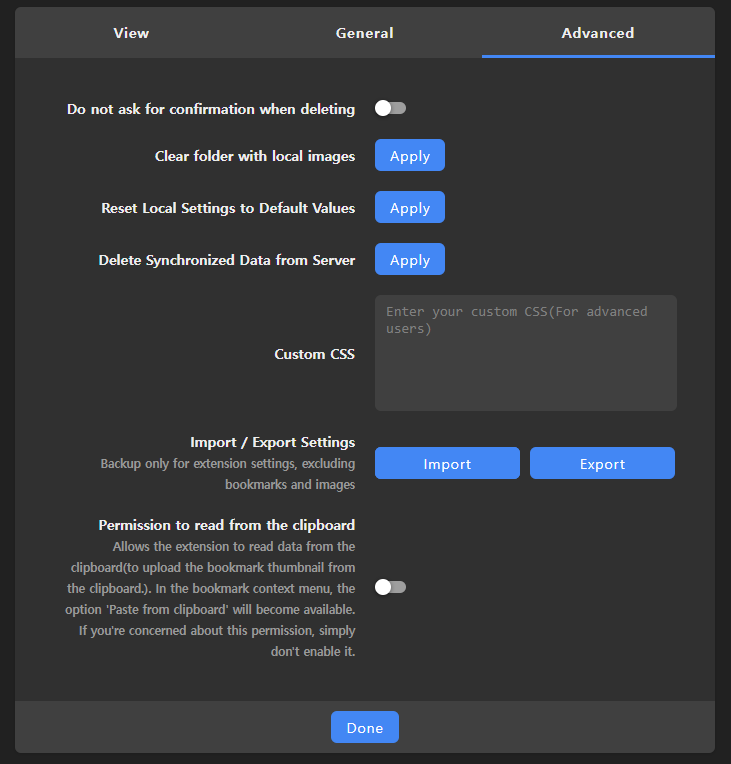
Task: Switch to the View tab
Action: click(131, 33)
